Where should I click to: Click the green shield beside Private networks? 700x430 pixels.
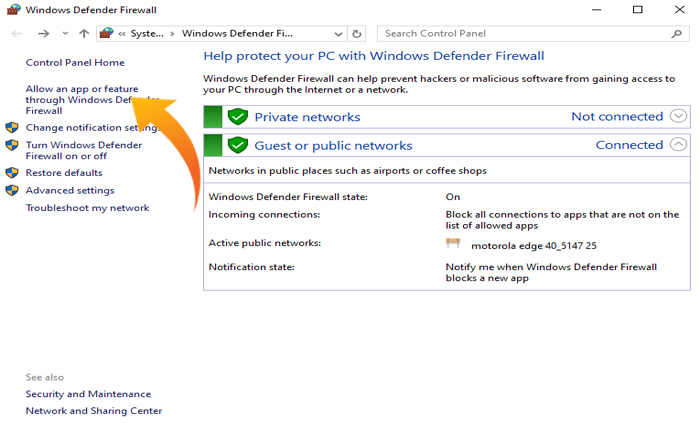click(x=237, y=117)
